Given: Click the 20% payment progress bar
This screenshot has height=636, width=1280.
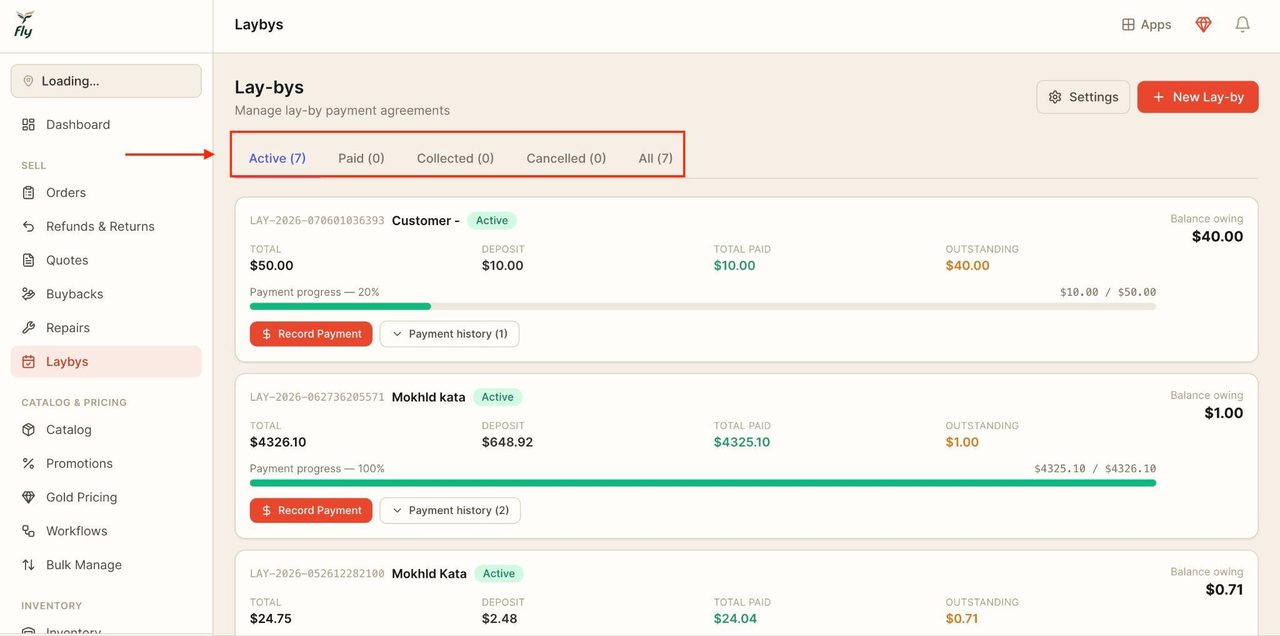Looking at the screenshot, I should tap(703, 306).
